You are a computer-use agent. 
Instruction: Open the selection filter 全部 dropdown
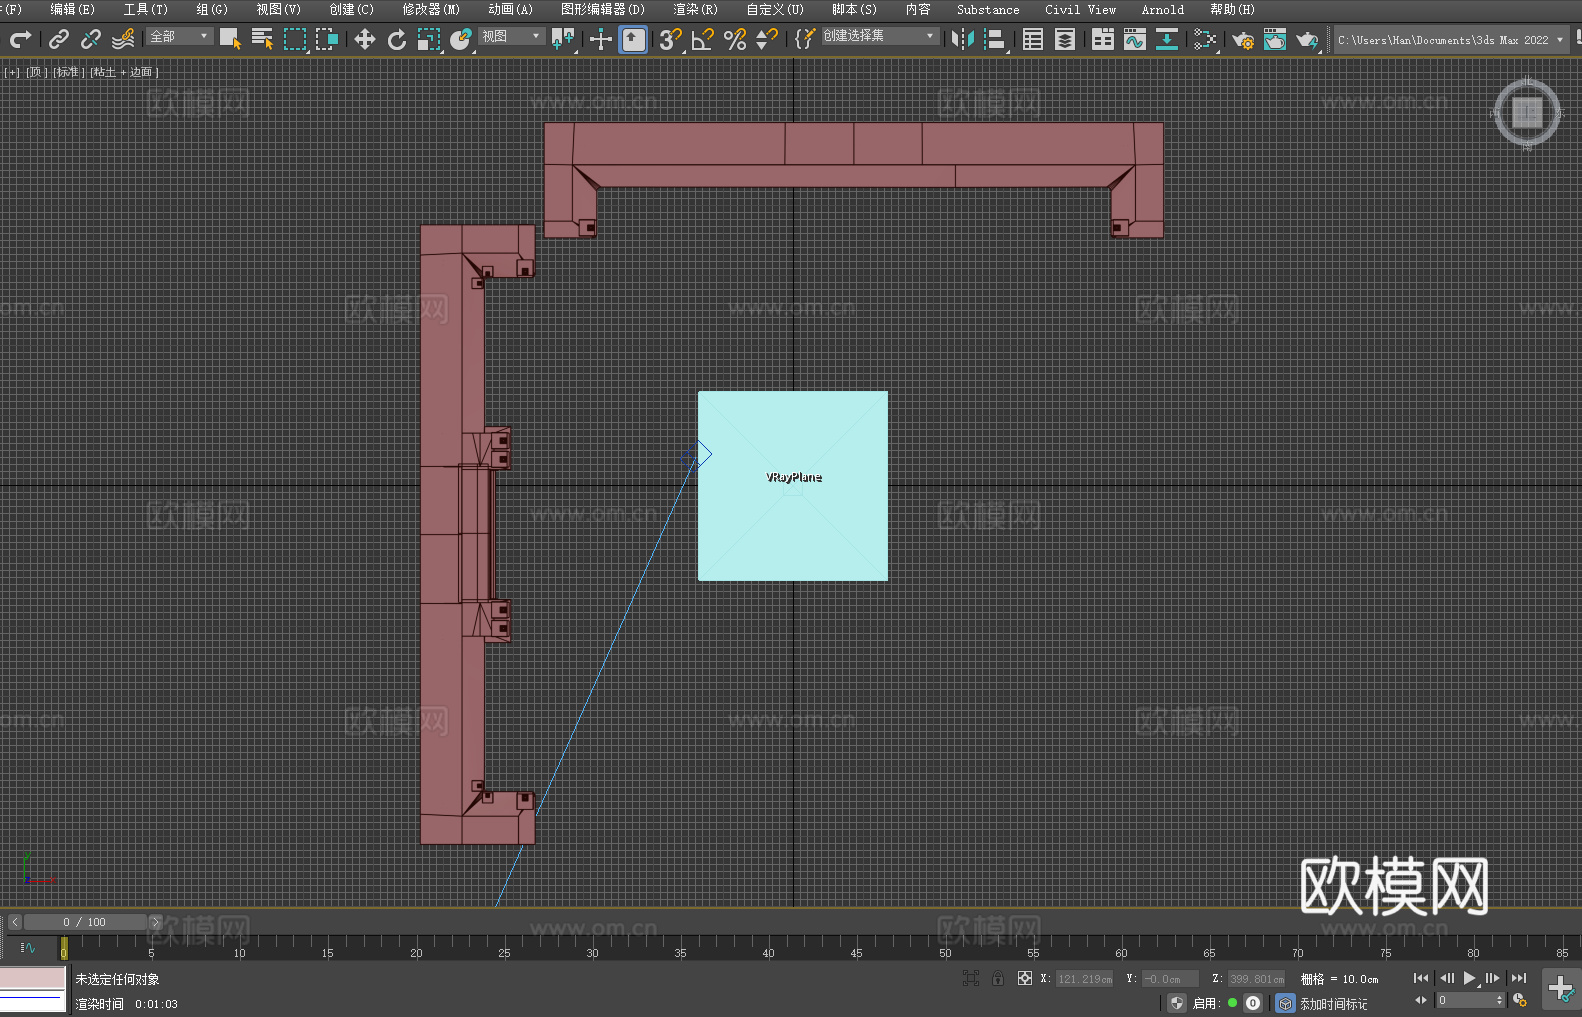[x=180, y=36]
